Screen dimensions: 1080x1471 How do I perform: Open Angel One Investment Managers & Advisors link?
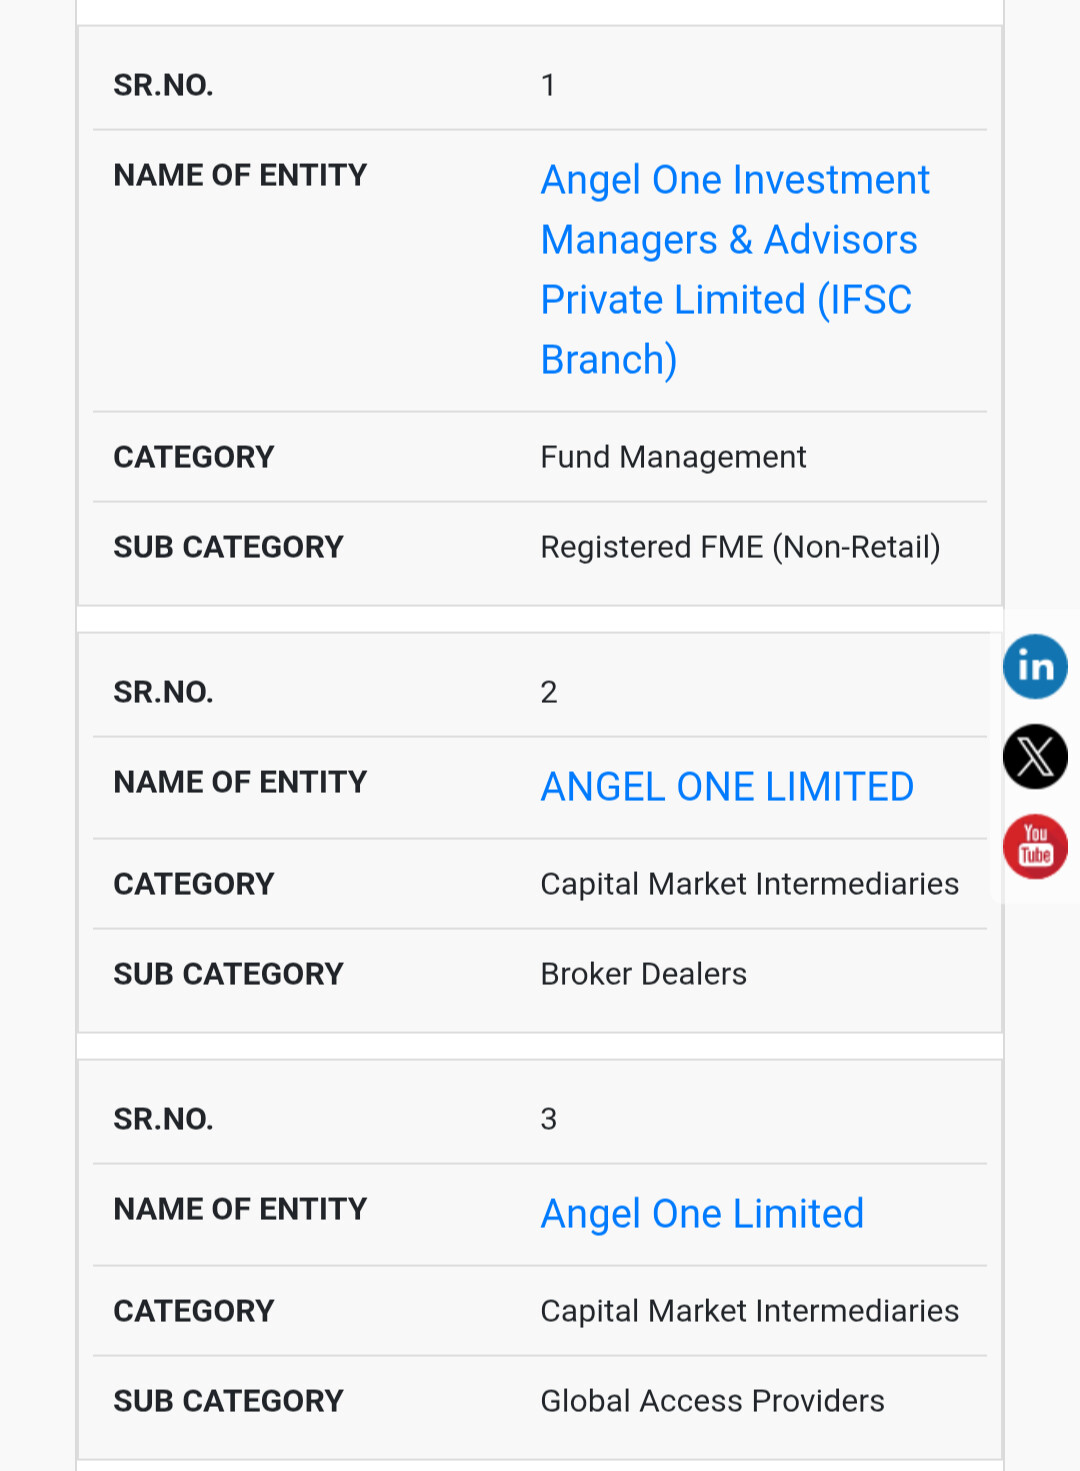coord(735,270)
